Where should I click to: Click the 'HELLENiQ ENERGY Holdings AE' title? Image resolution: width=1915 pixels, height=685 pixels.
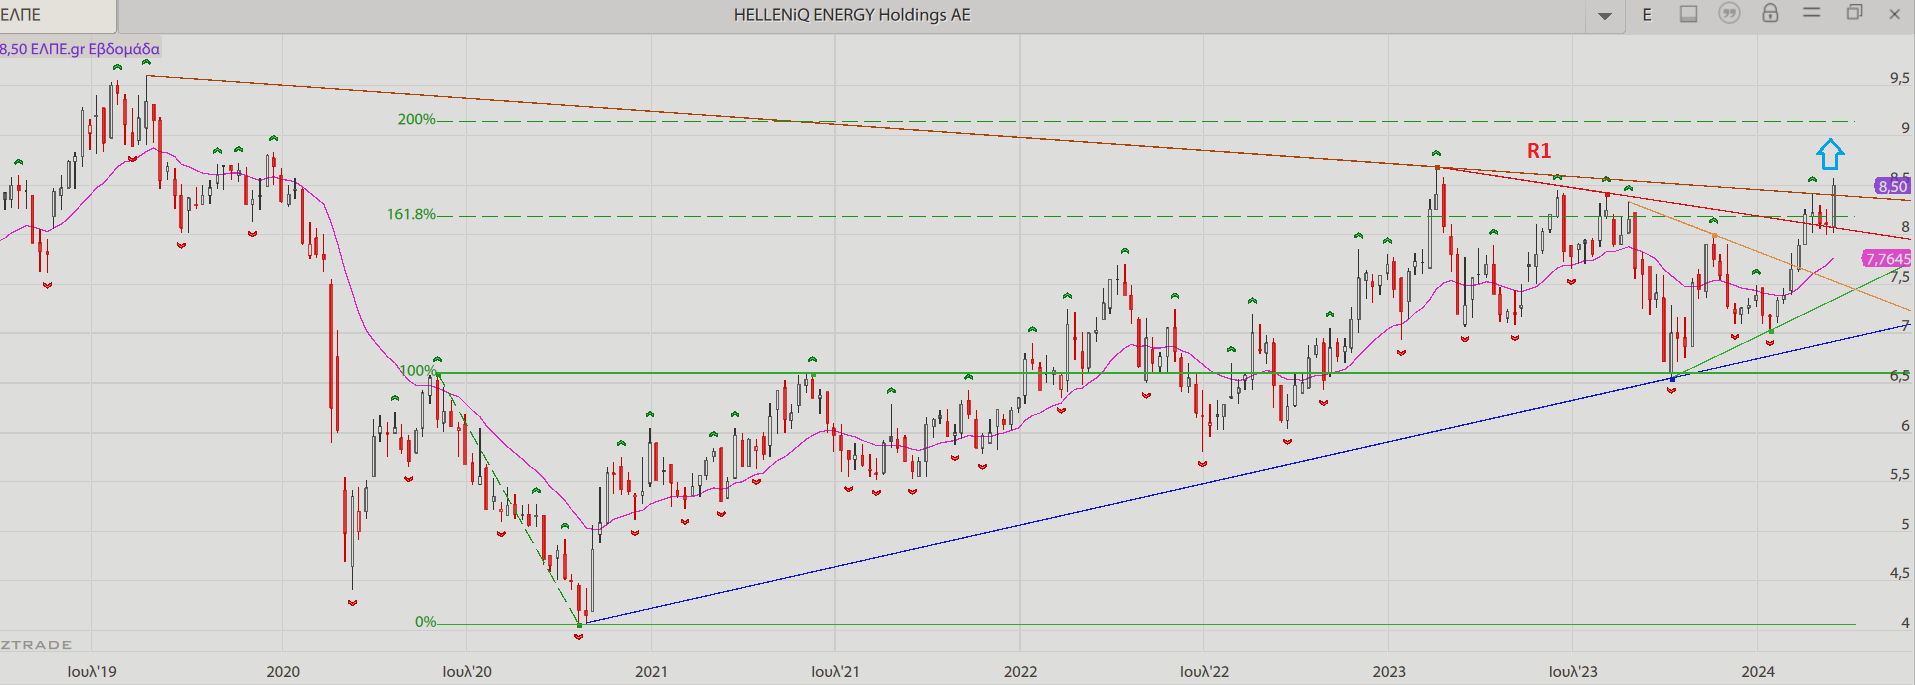click(852, 15)
